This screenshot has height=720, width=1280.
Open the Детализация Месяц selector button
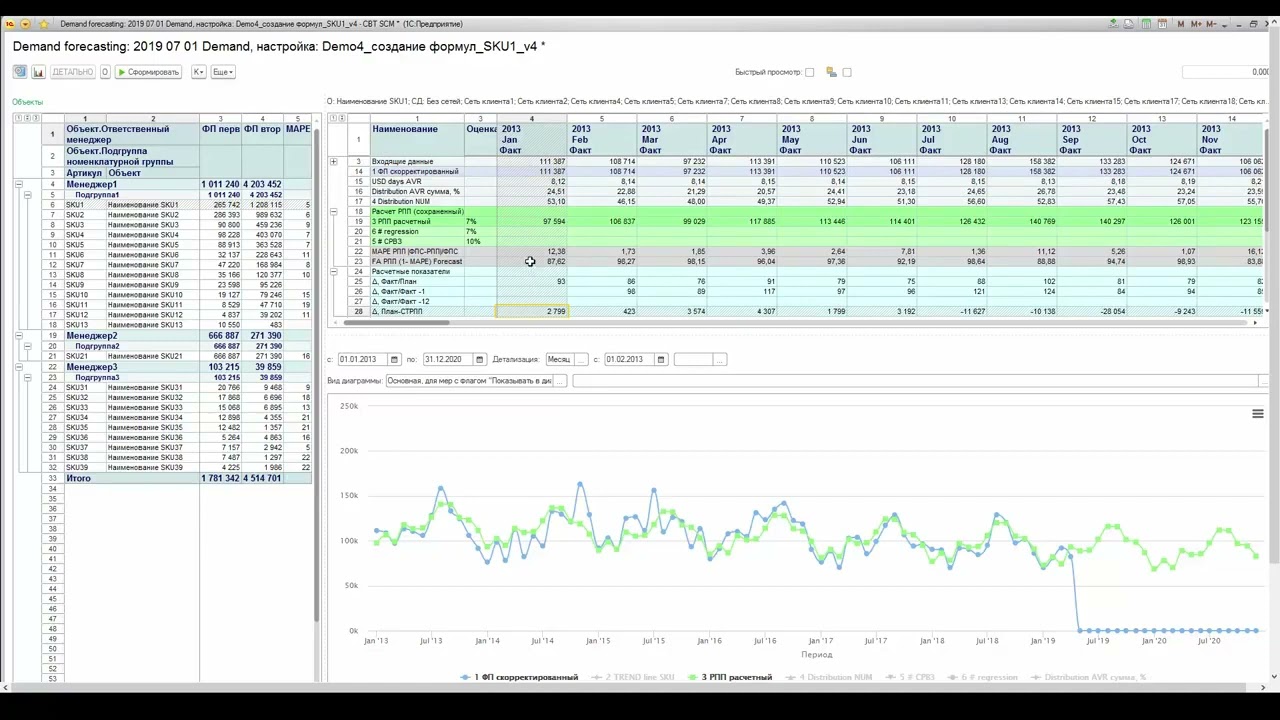pos(581,359)
